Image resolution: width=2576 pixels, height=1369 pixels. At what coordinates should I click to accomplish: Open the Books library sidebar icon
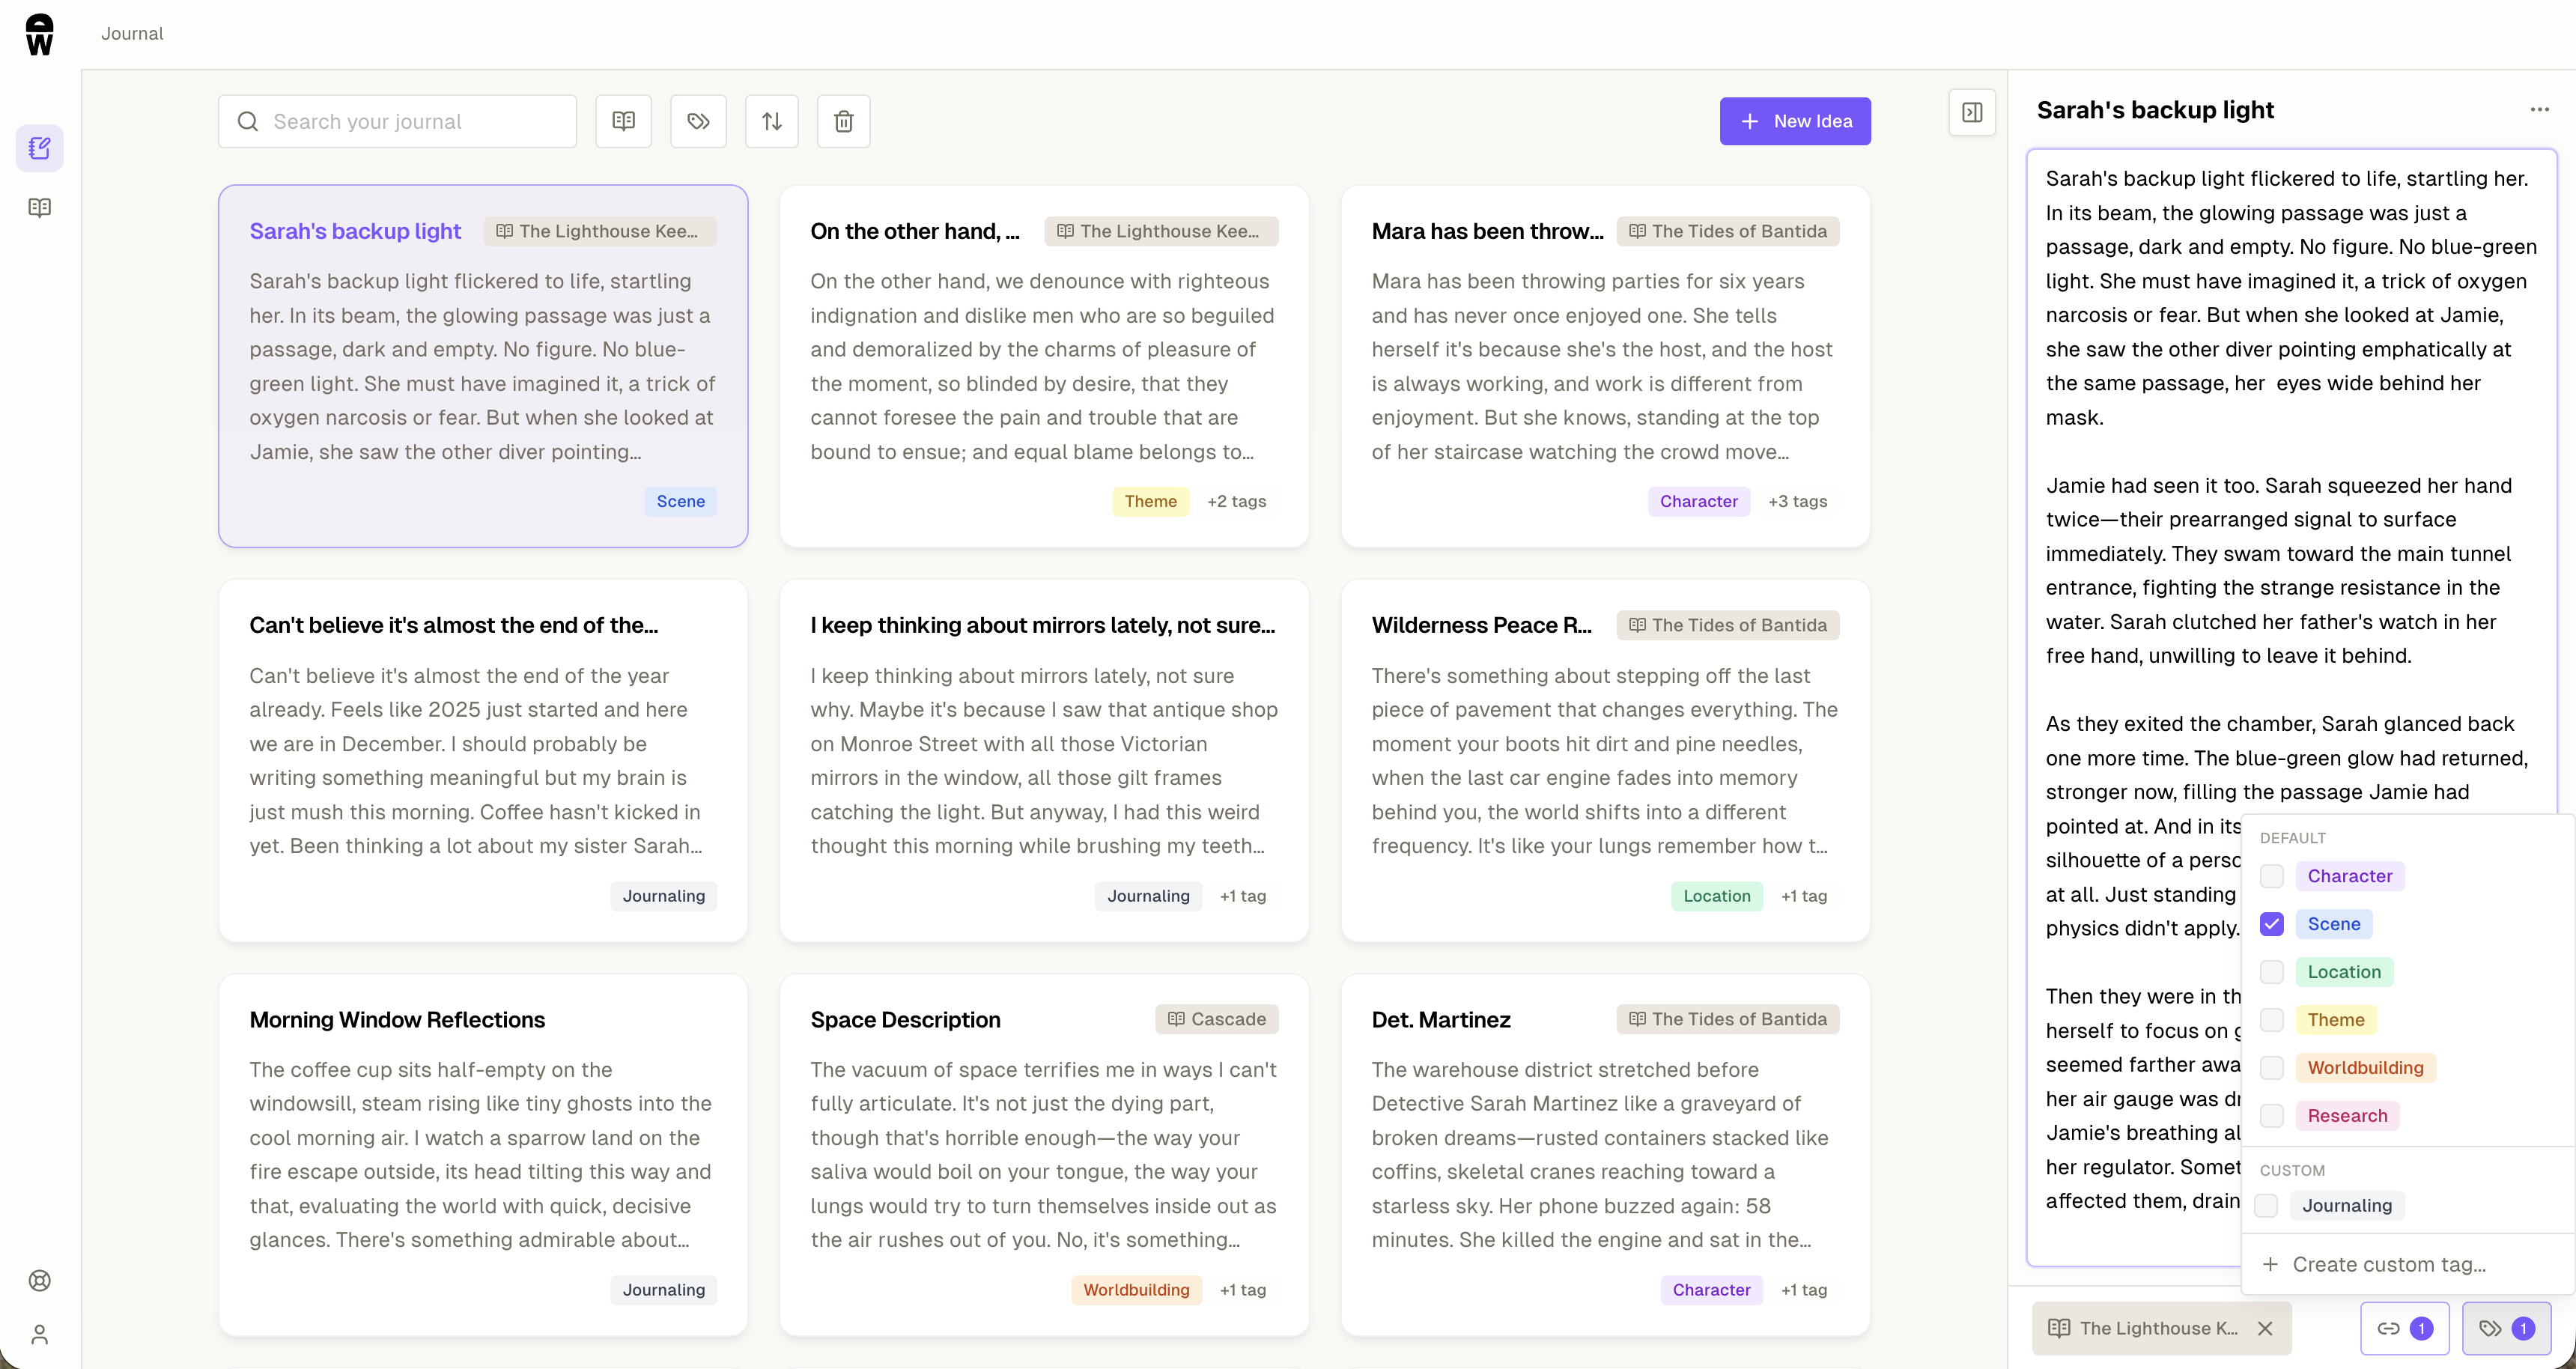(x=40, y=208)
